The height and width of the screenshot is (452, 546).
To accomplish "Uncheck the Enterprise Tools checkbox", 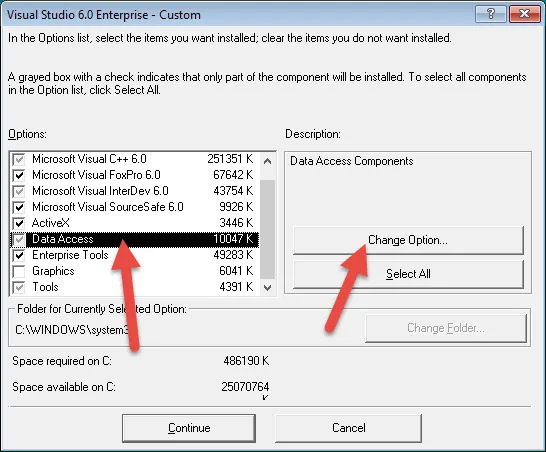I will click(x=19, y=255).
